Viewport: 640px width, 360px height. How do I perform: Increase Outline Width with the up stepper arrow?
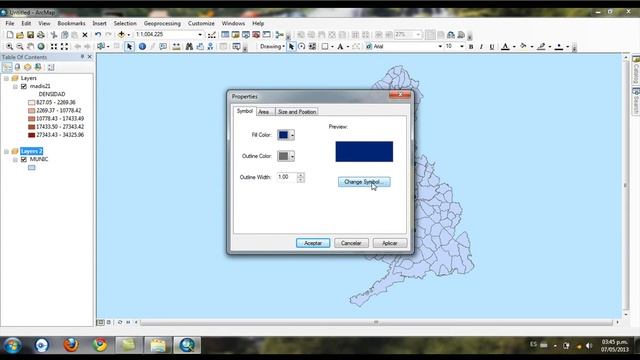coord(301,175)
